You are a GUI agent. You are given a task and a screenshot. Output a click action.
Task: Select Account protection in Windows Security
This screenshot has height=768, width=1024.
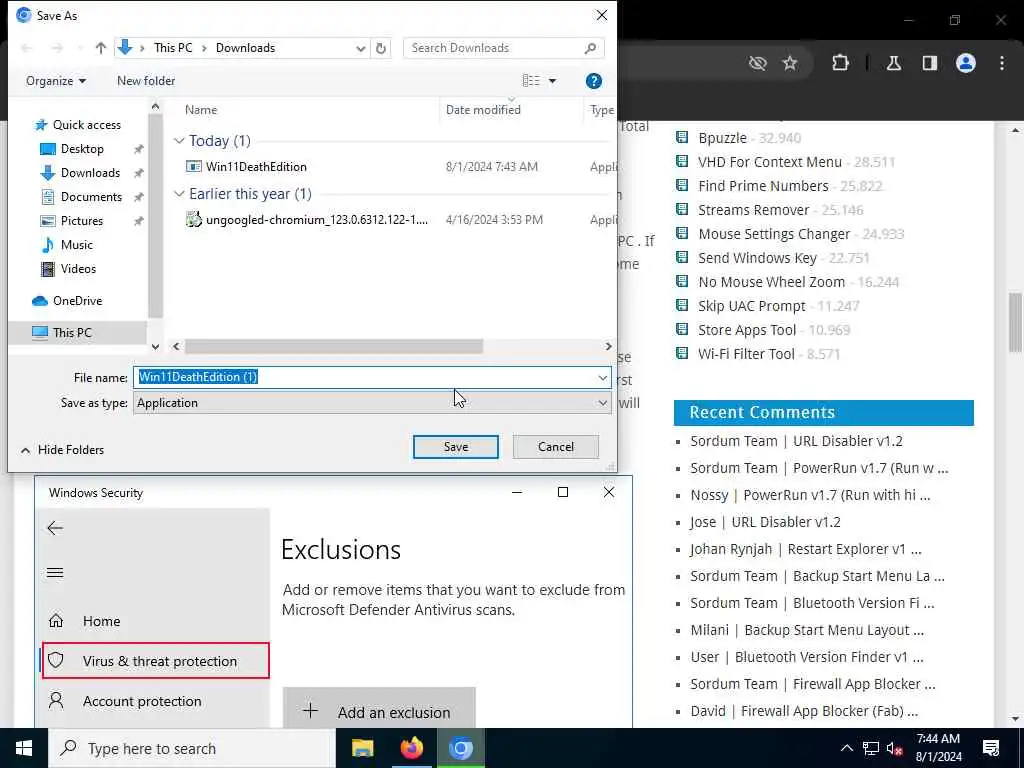[x=142, y=701]
